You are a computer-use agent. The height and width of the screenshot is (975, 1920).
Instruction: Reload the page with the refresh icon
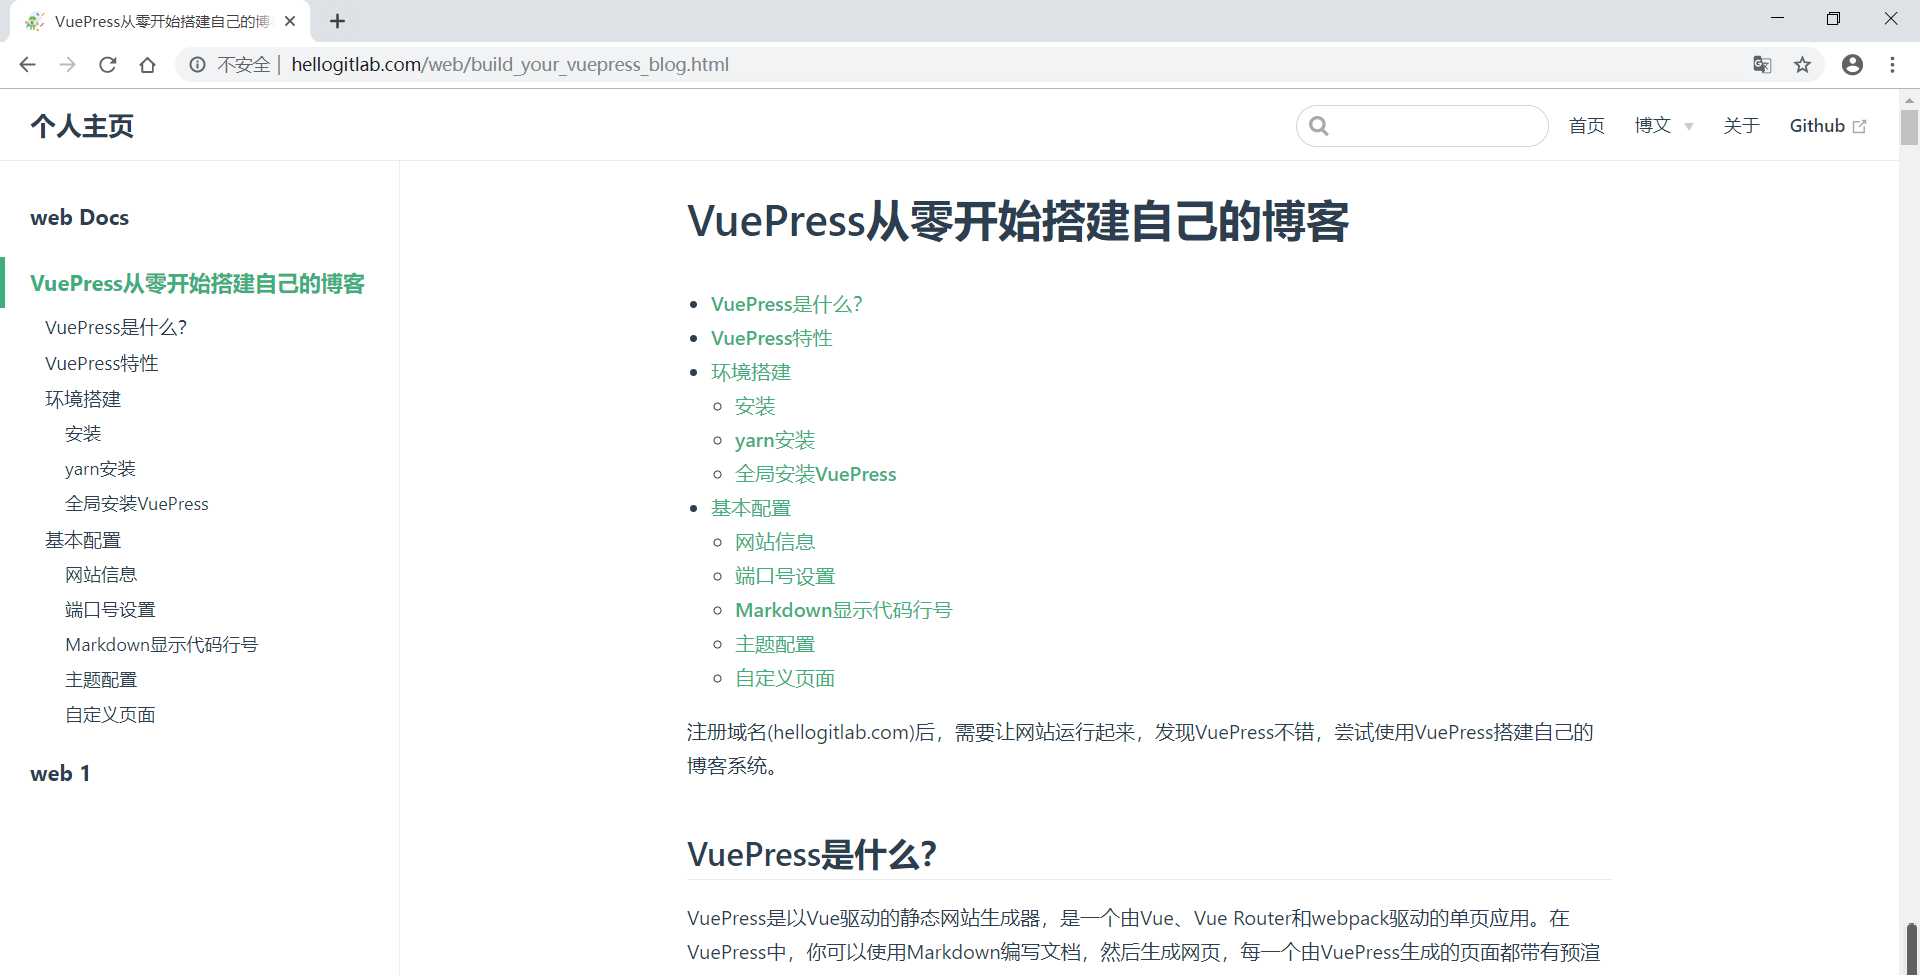pos(107,65)
